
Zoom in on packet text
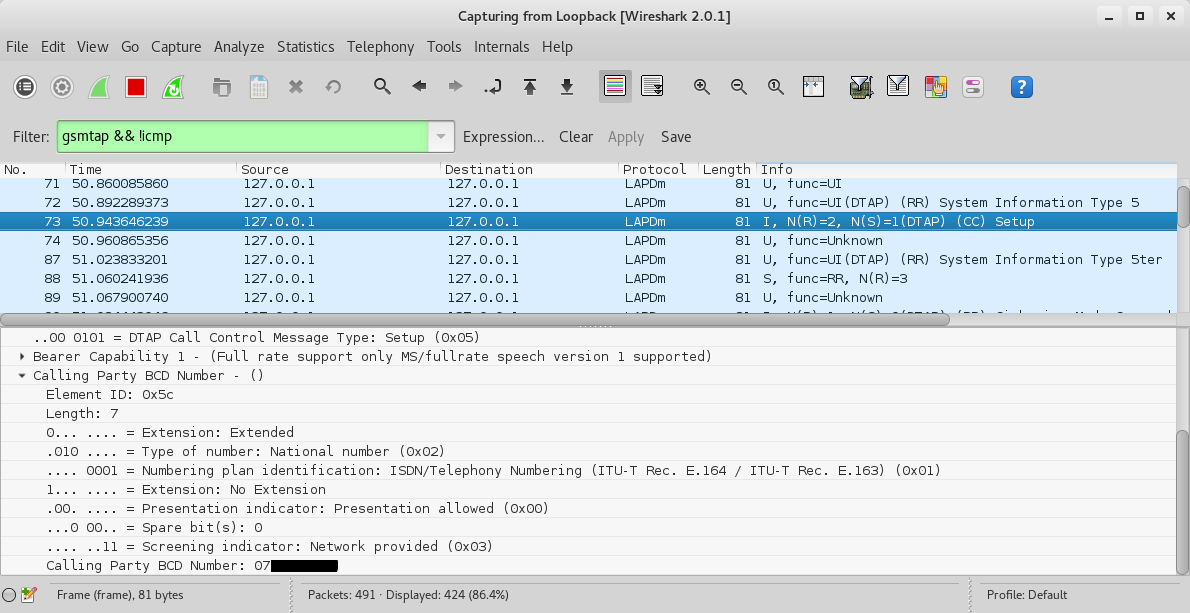tap(702, 86)
